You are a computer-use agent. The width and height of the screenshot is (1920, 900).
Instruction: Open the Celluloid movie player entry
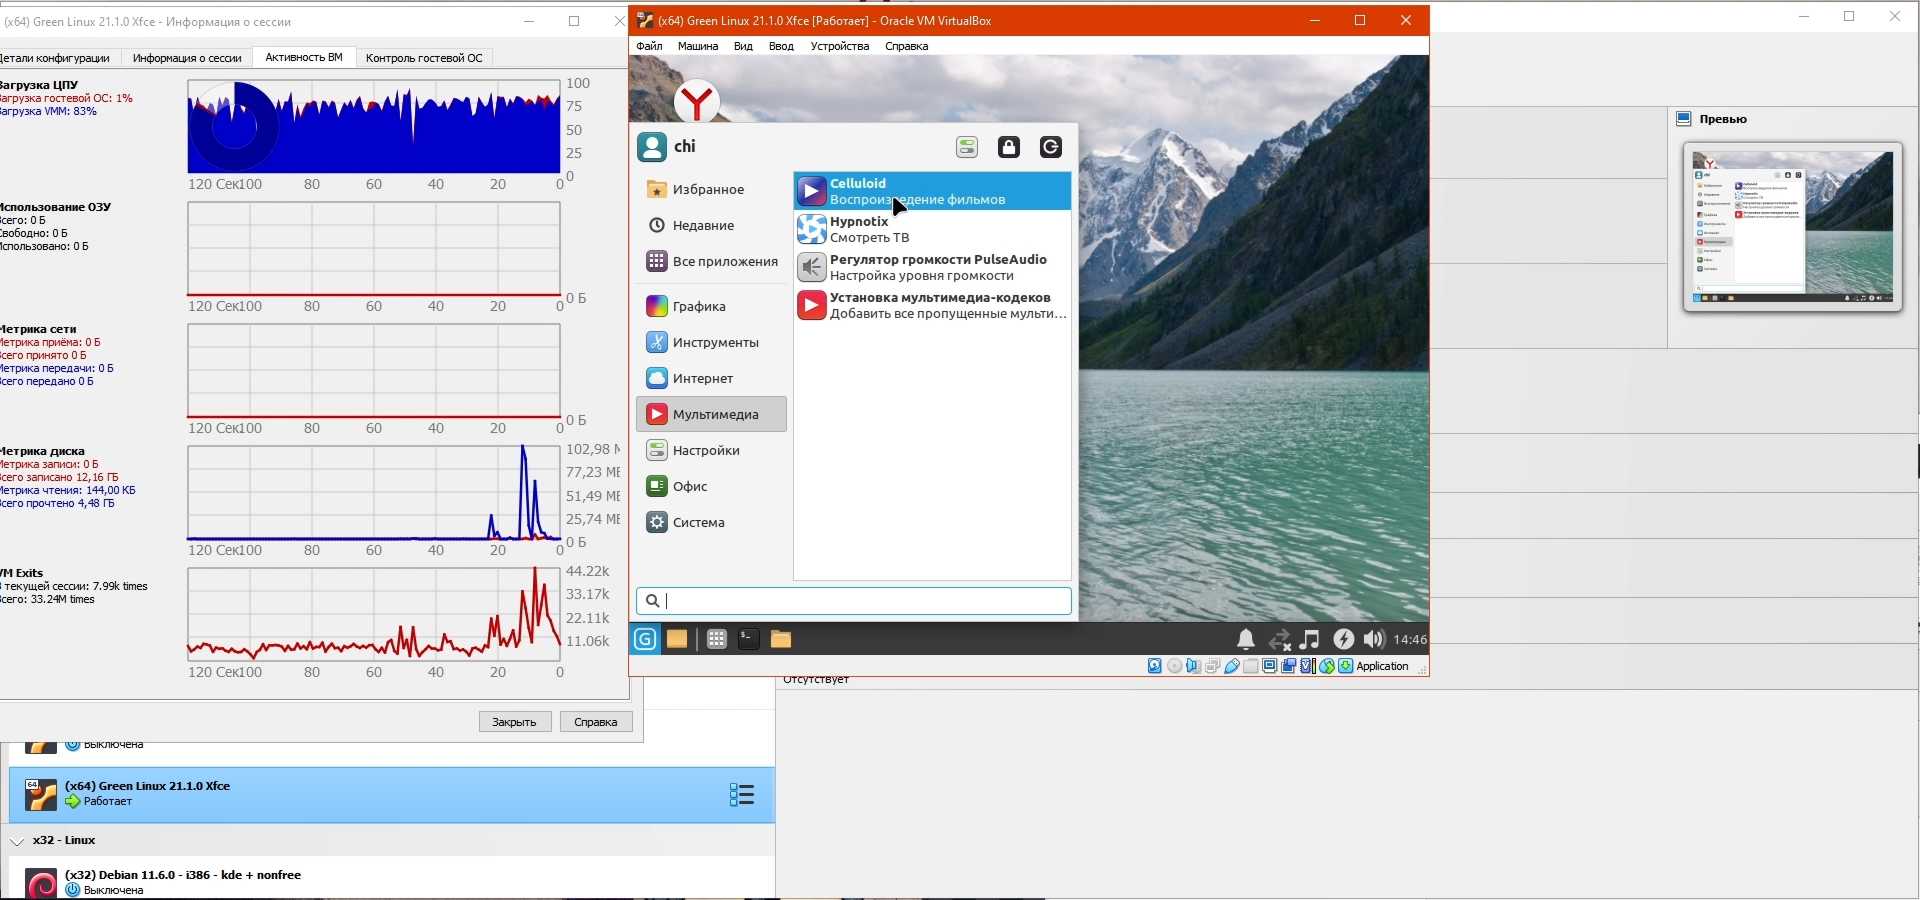(932, 191)
